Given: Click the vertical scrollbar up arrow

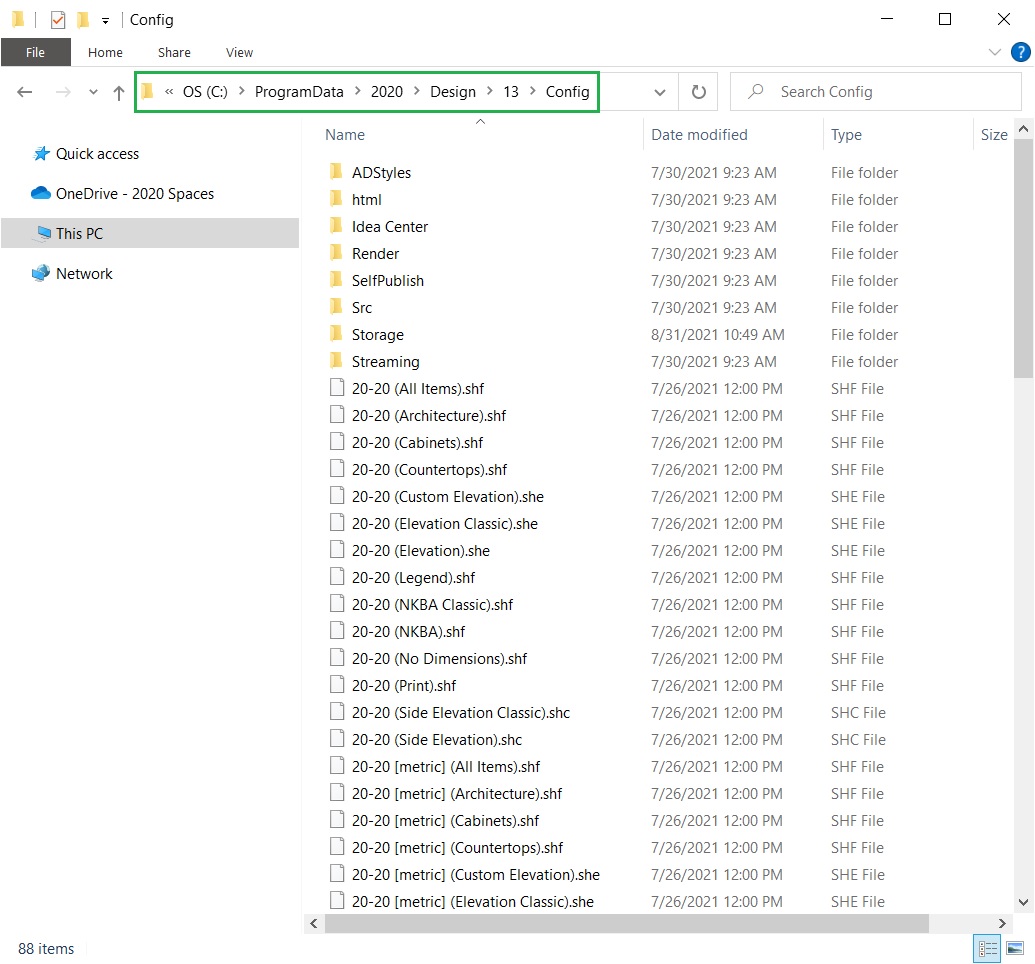Looking at the screenshot, I should [1023, 129].
